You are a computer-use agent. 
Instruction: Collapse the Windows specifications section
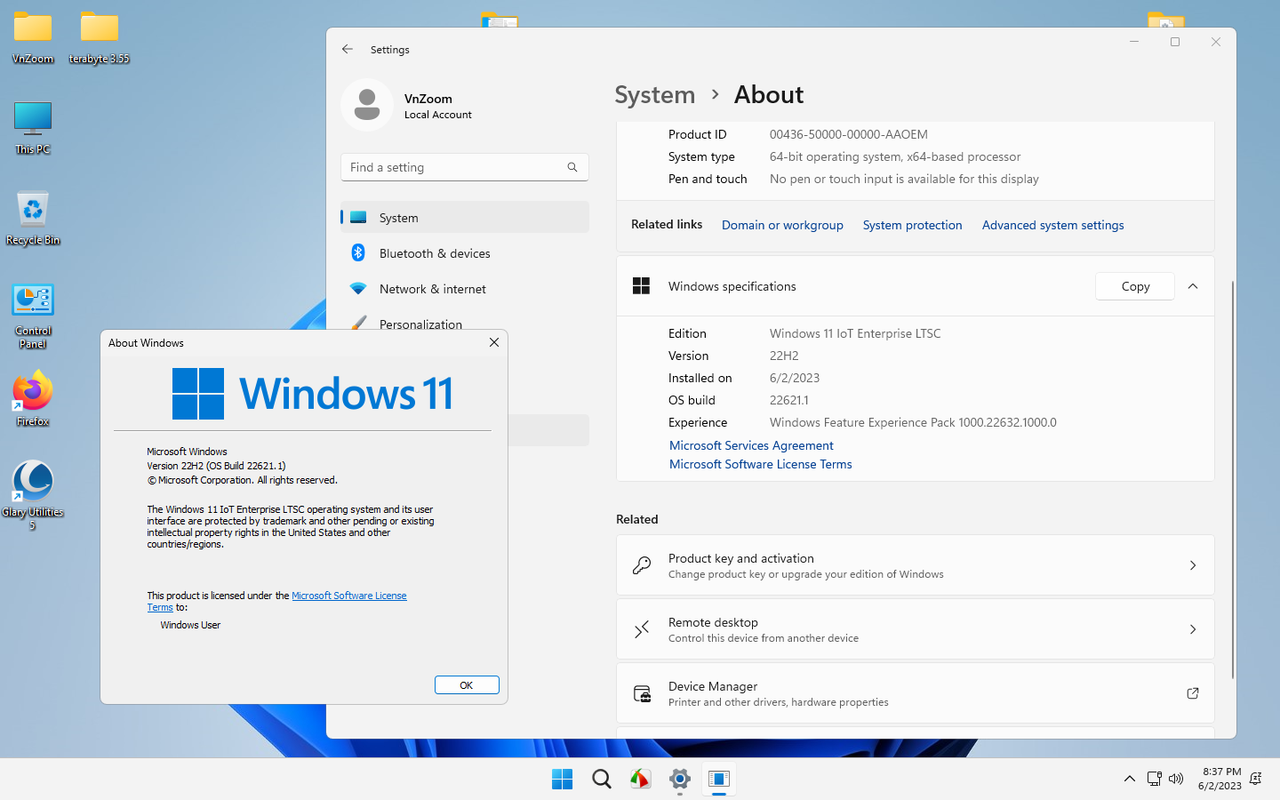(x=1192, y=286)
